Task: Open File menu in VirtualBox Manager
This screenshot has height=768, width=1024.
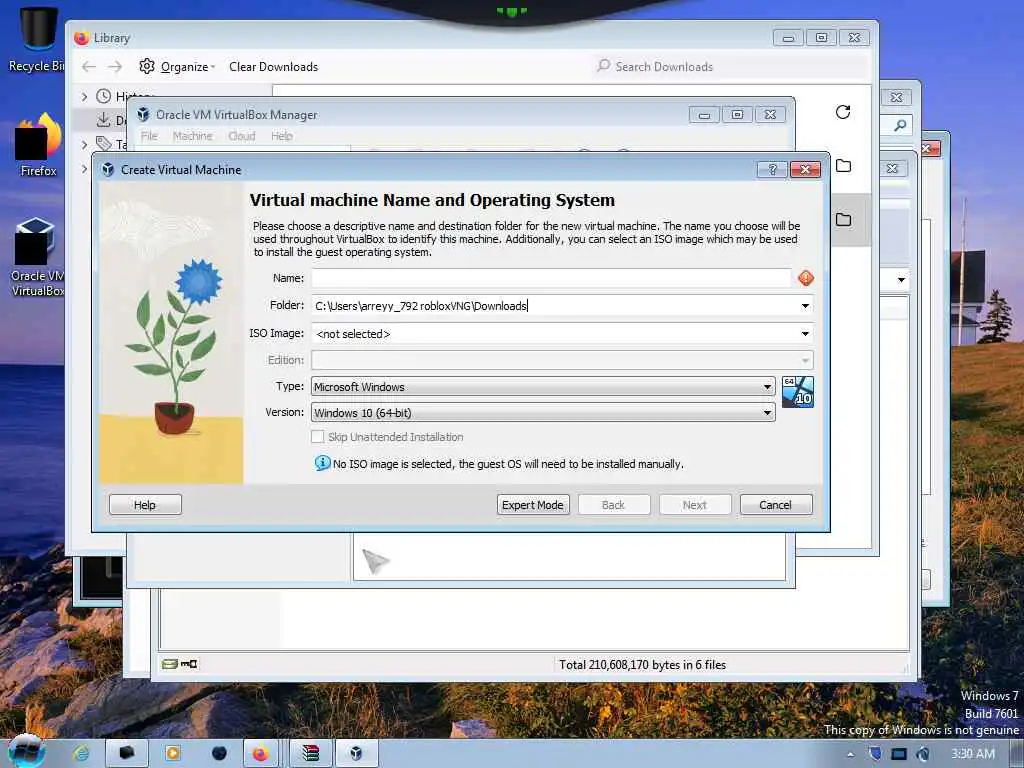Action: 149,136
